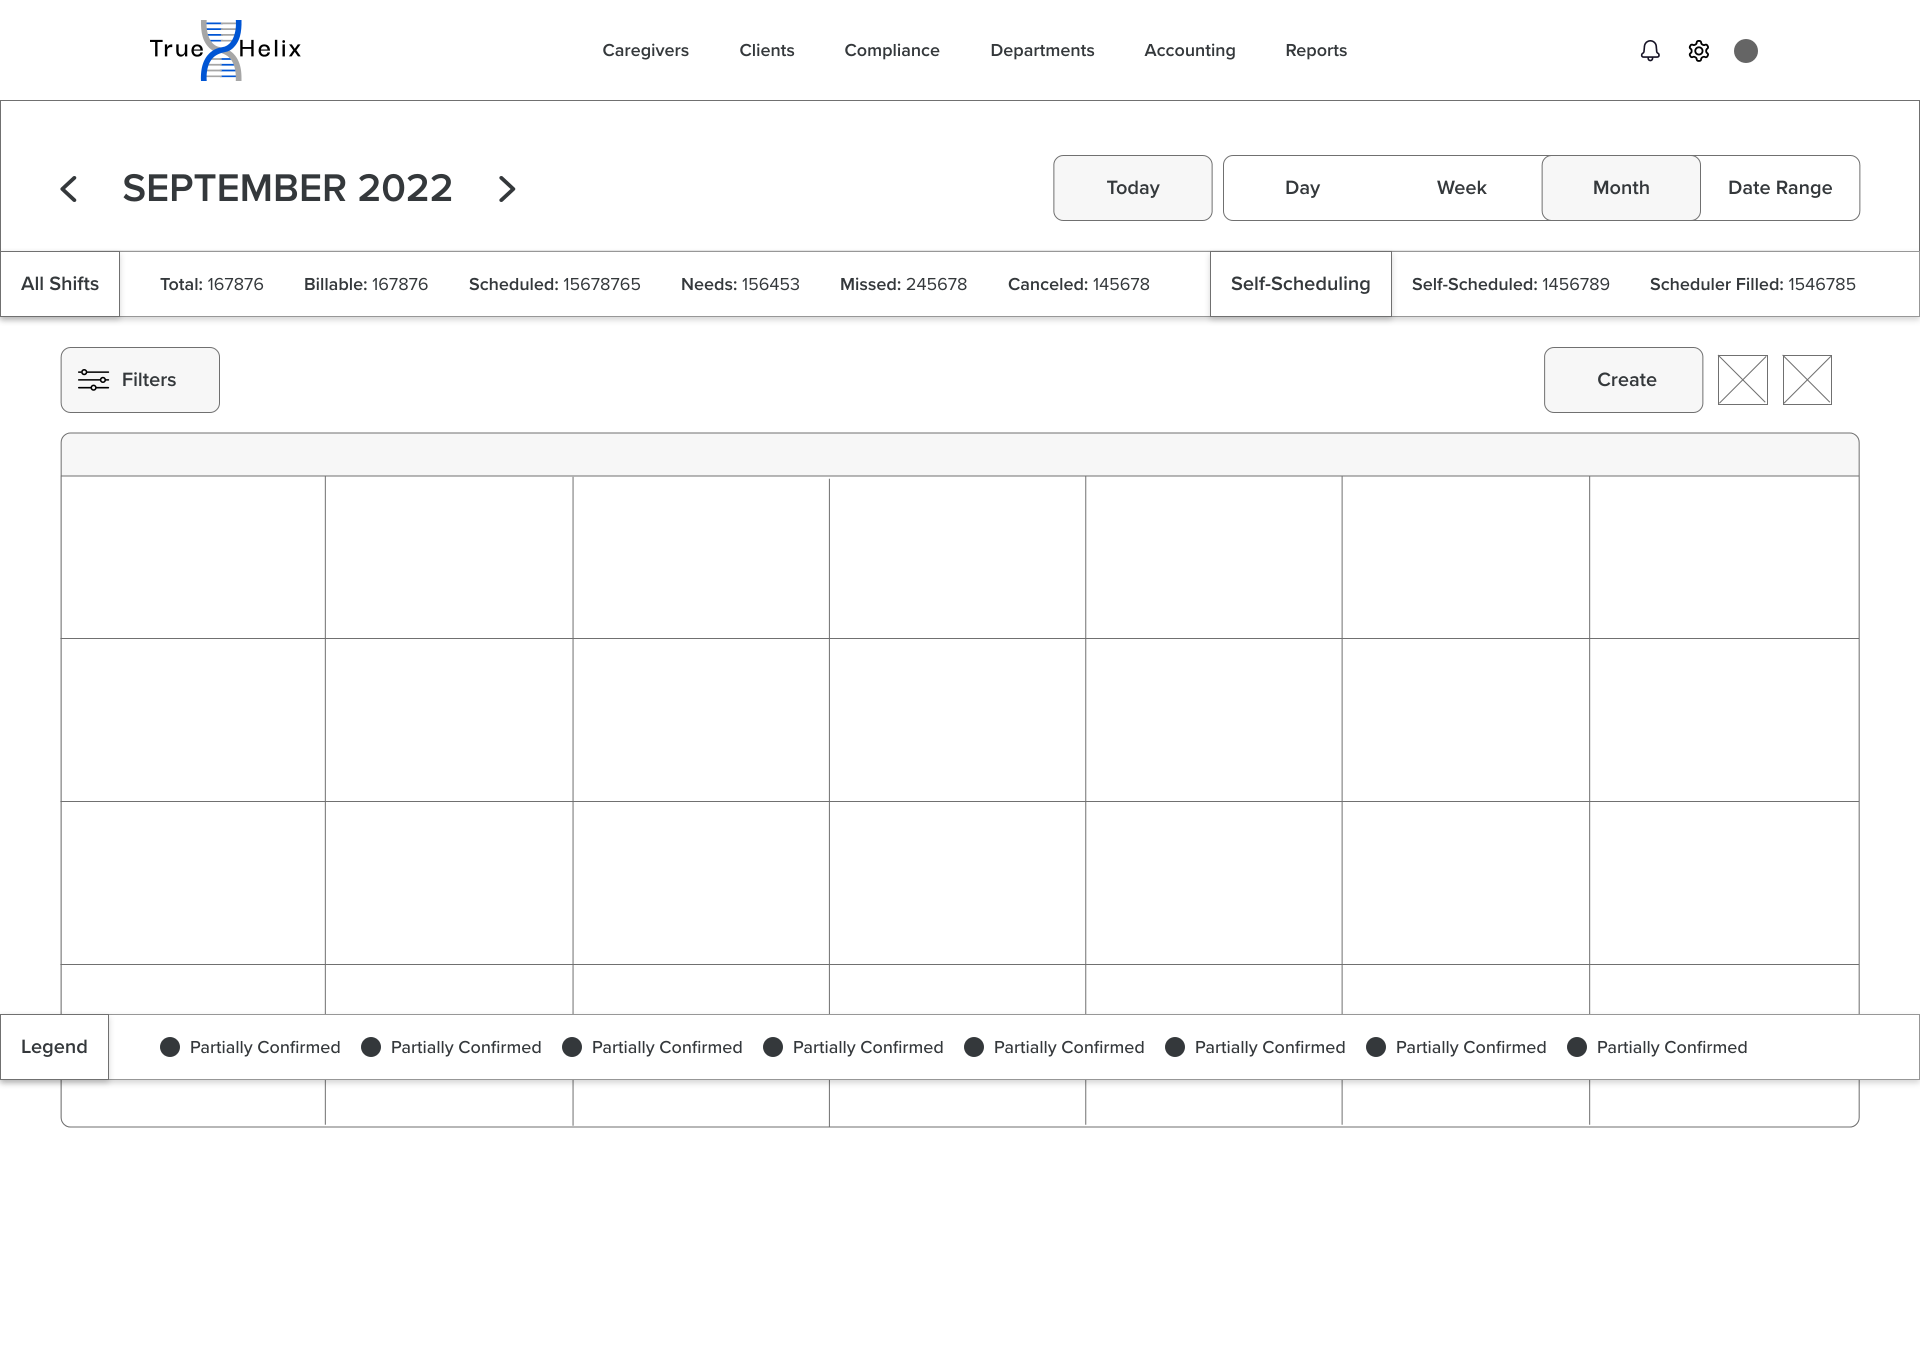The width and height of the screenshot is (1920, 1348).
Task: Click the Legend label
Action: click(x=54, y=1047)
